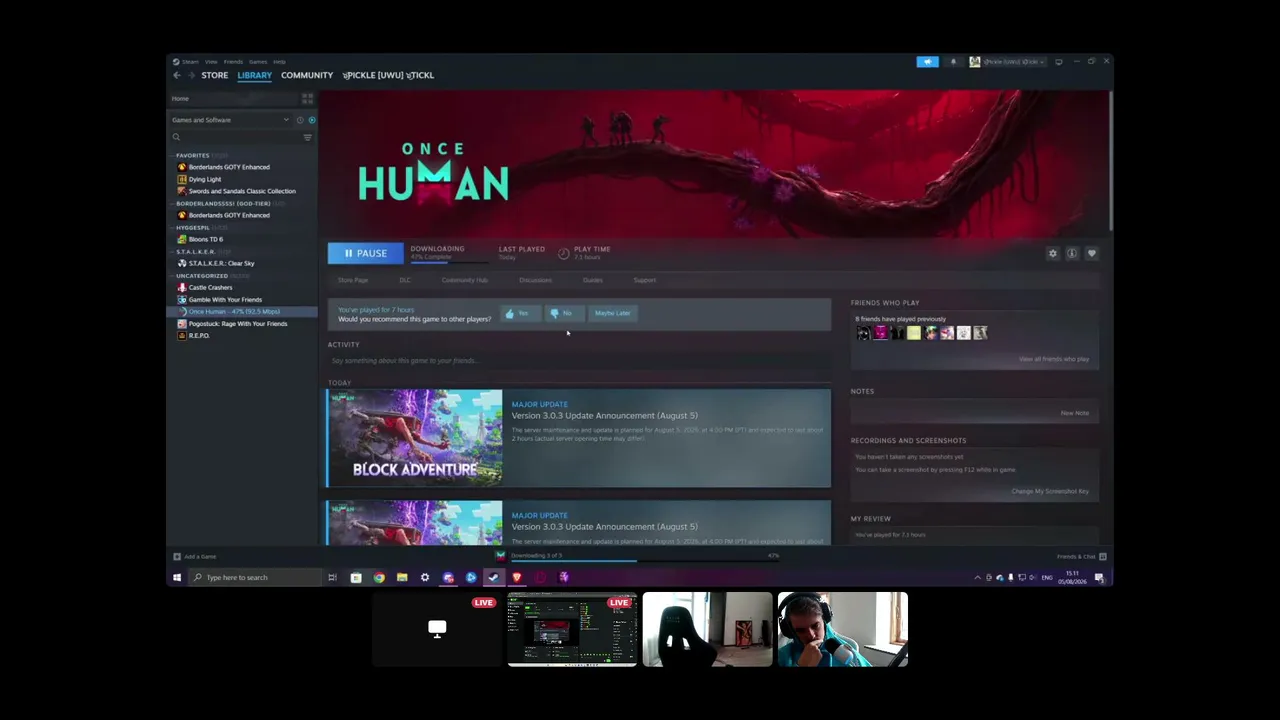The image size is (1280, 720).
Task: Collapse the S.T.A.L.K.E.R. category
Action: (196, 251)
